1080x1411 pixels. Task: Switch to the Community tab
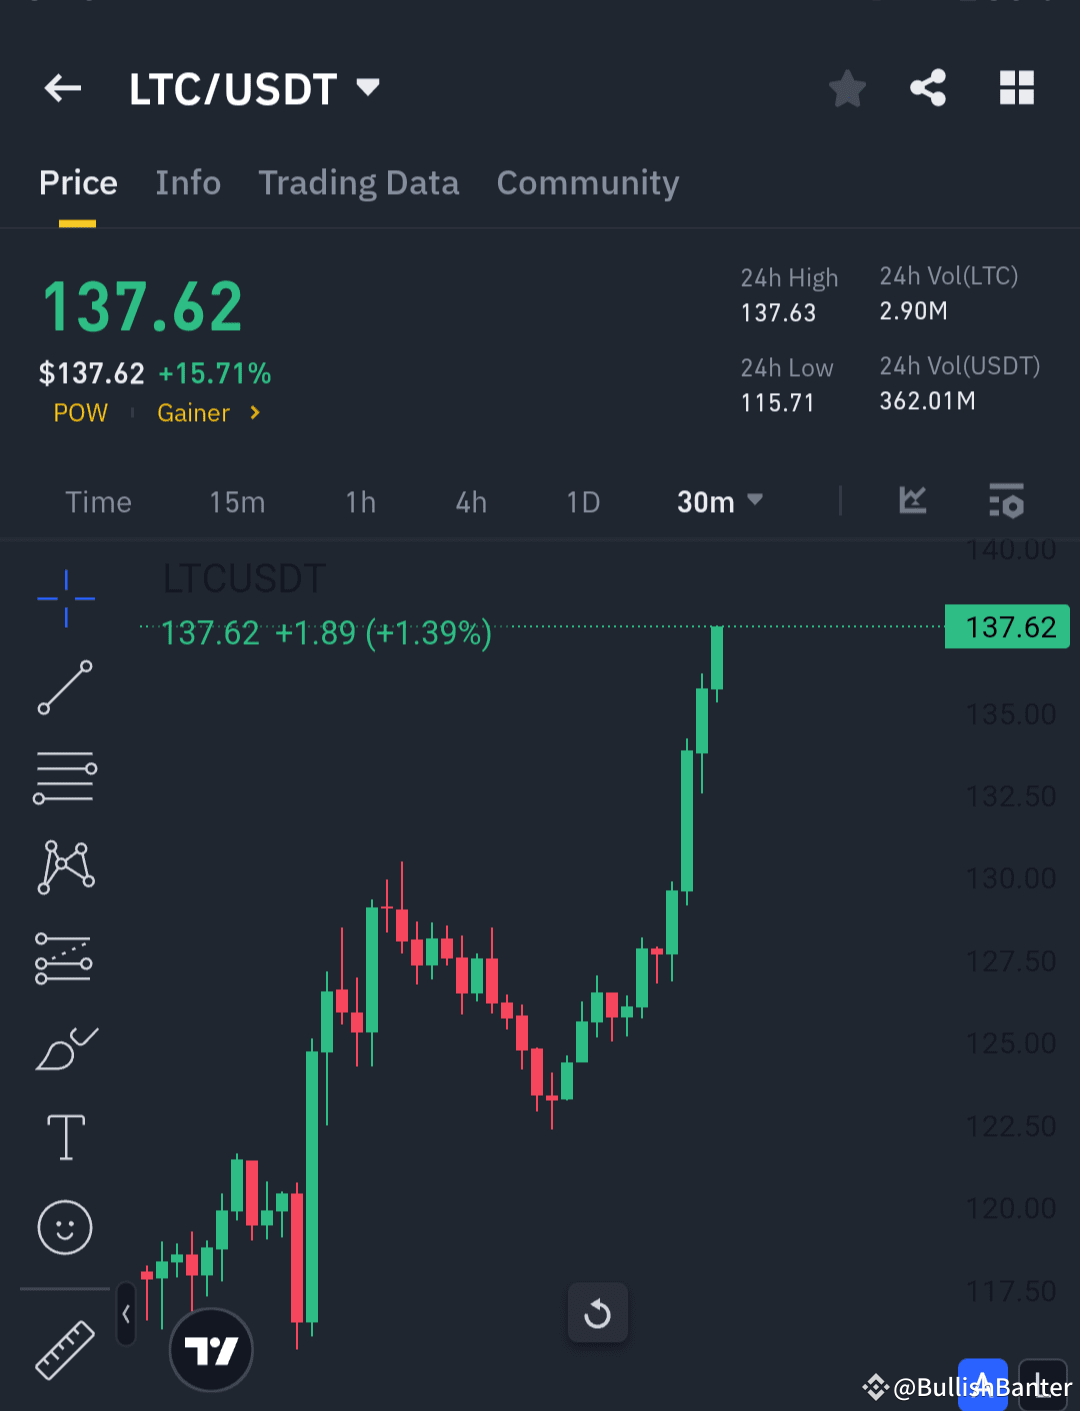(x=588, y=183)
